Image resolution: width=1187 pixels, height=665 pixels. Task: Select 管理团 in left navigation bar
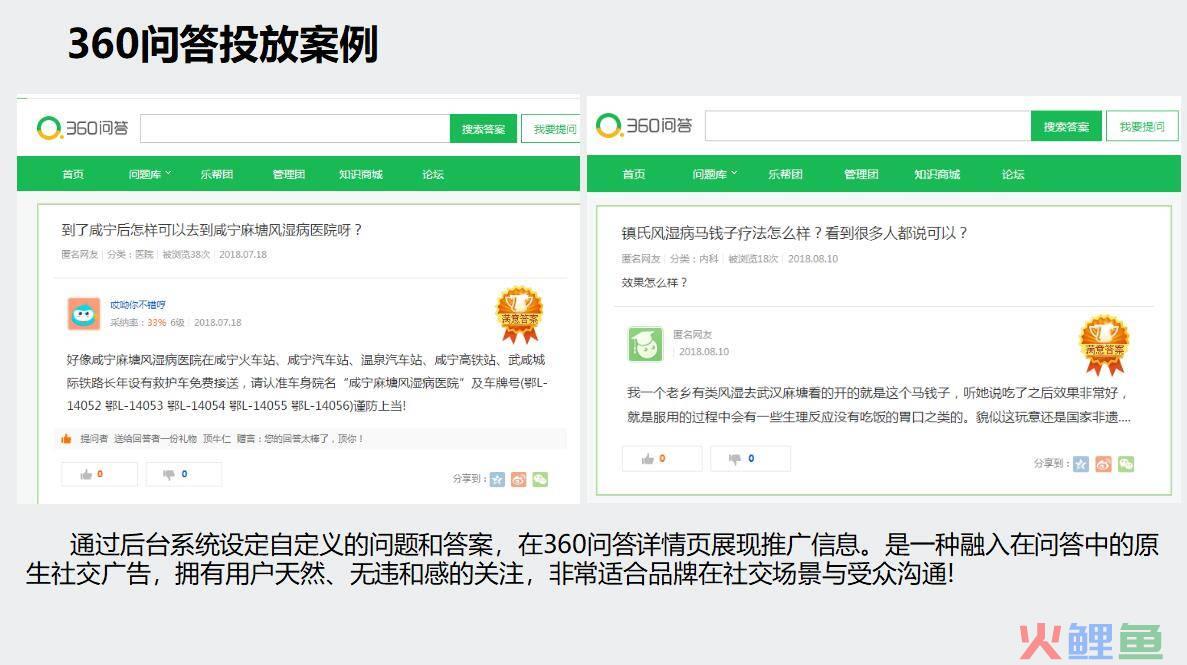(x=288, y=174)
